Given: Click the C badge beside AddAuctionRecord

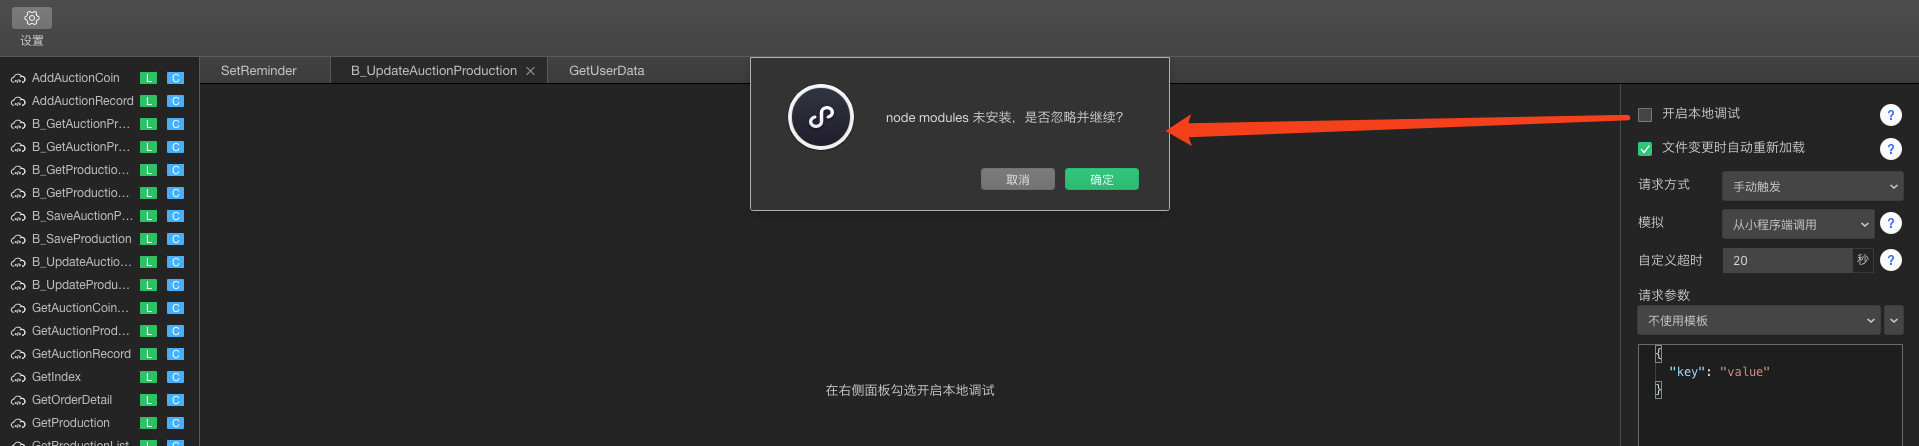Looking at the screenshot, I should [175, 101].
